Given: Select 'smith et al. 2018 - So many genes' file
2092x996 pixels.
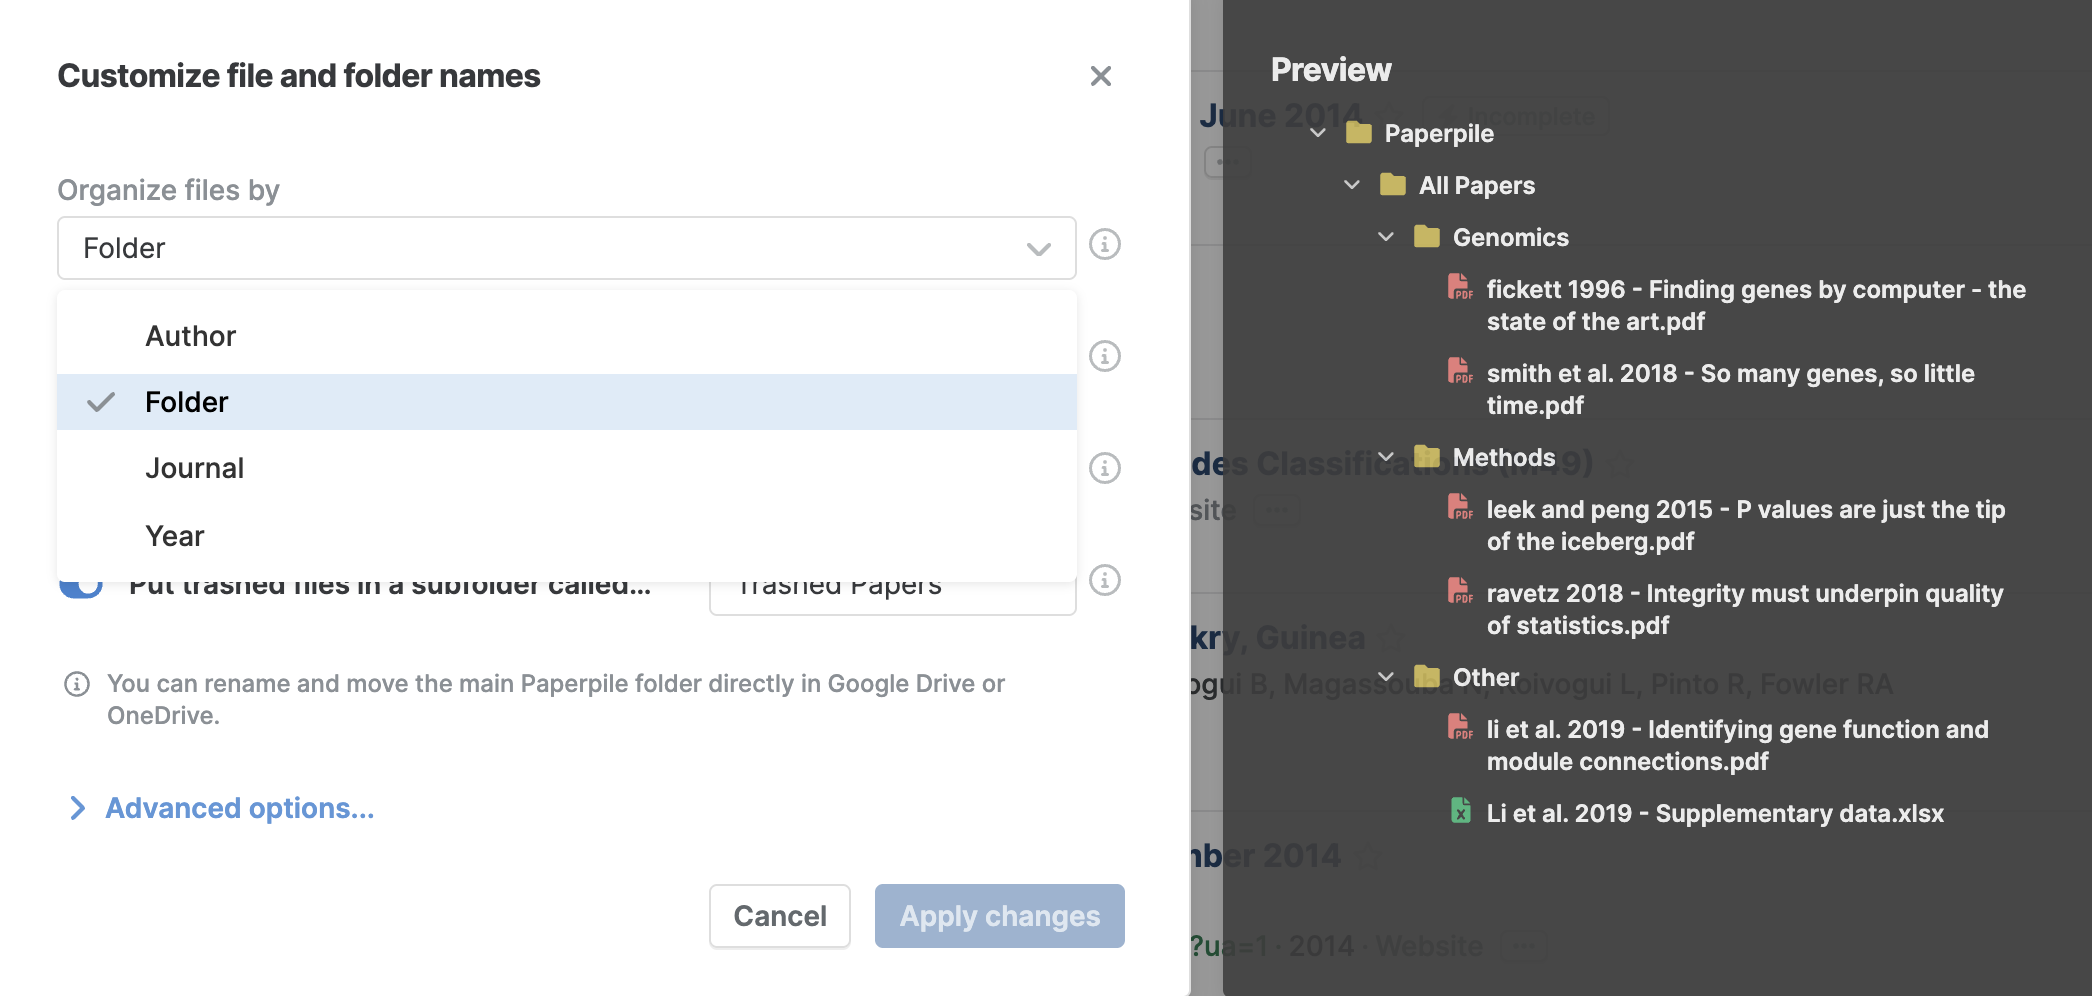Looking at the screenshot, I should pyautogui.click(x=1730, y=389).
